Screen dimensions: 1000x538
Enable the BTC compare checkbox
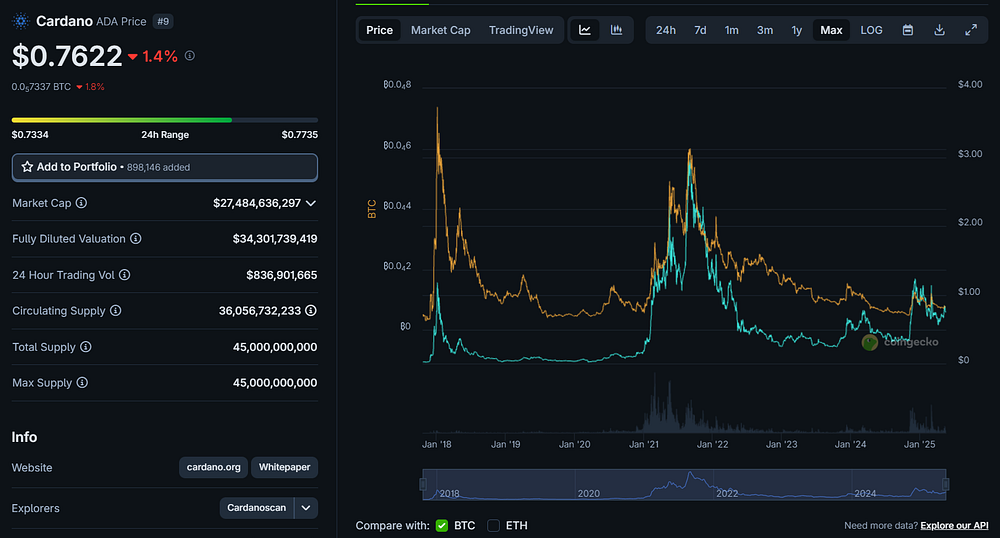(441, 525)
